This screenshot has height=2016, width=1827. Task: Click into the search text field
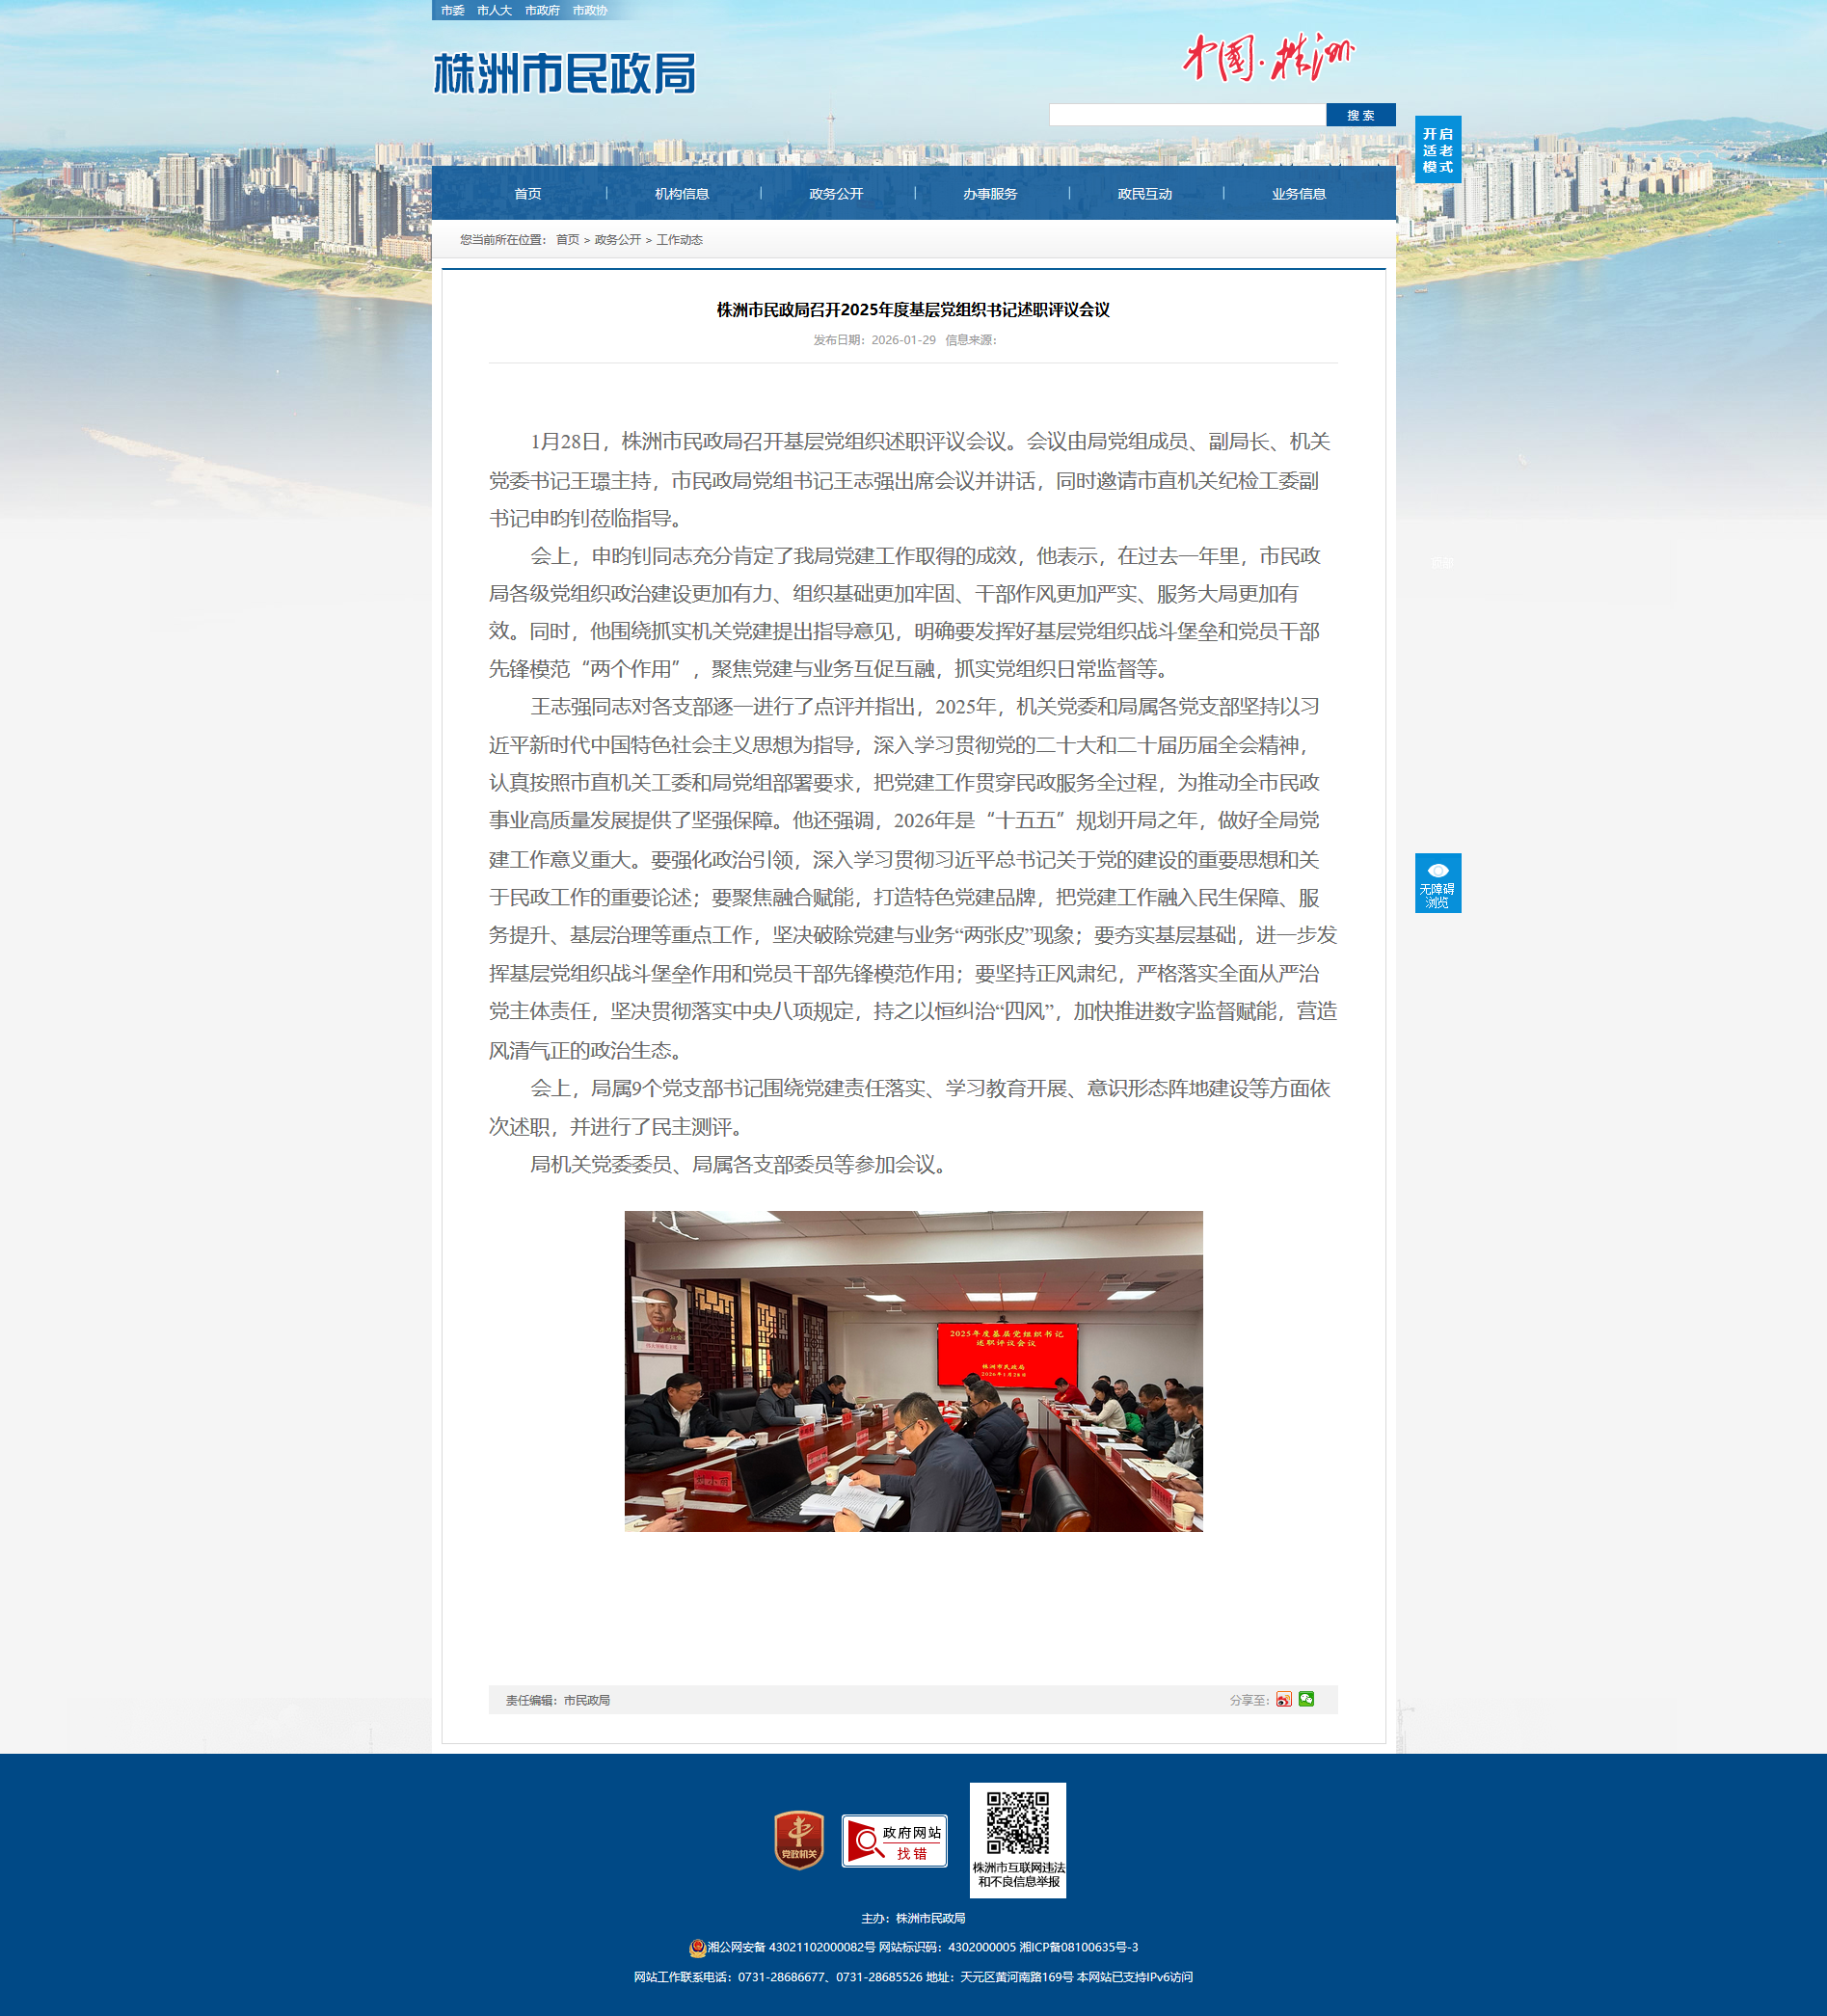tap(1187, 115)
